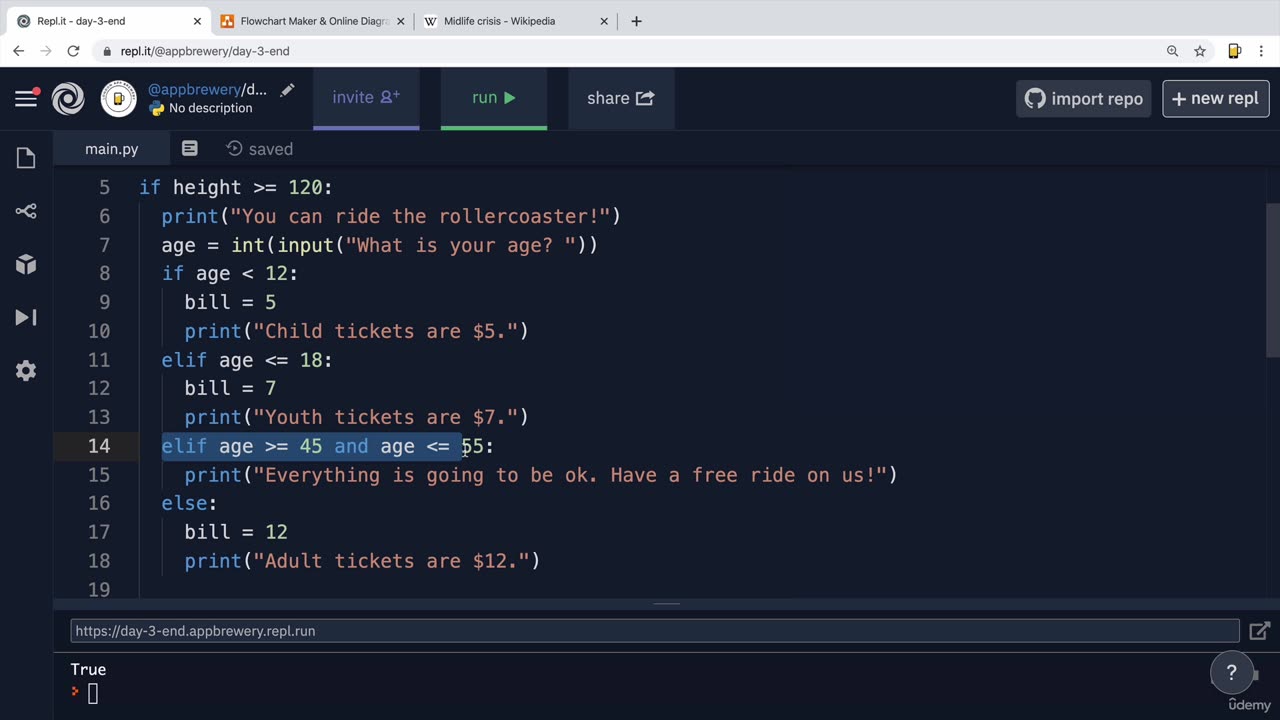The image size is (1280, 720).
Task: Open the help question mark button
Action: pyautogui.click(x=1231, y=672)
